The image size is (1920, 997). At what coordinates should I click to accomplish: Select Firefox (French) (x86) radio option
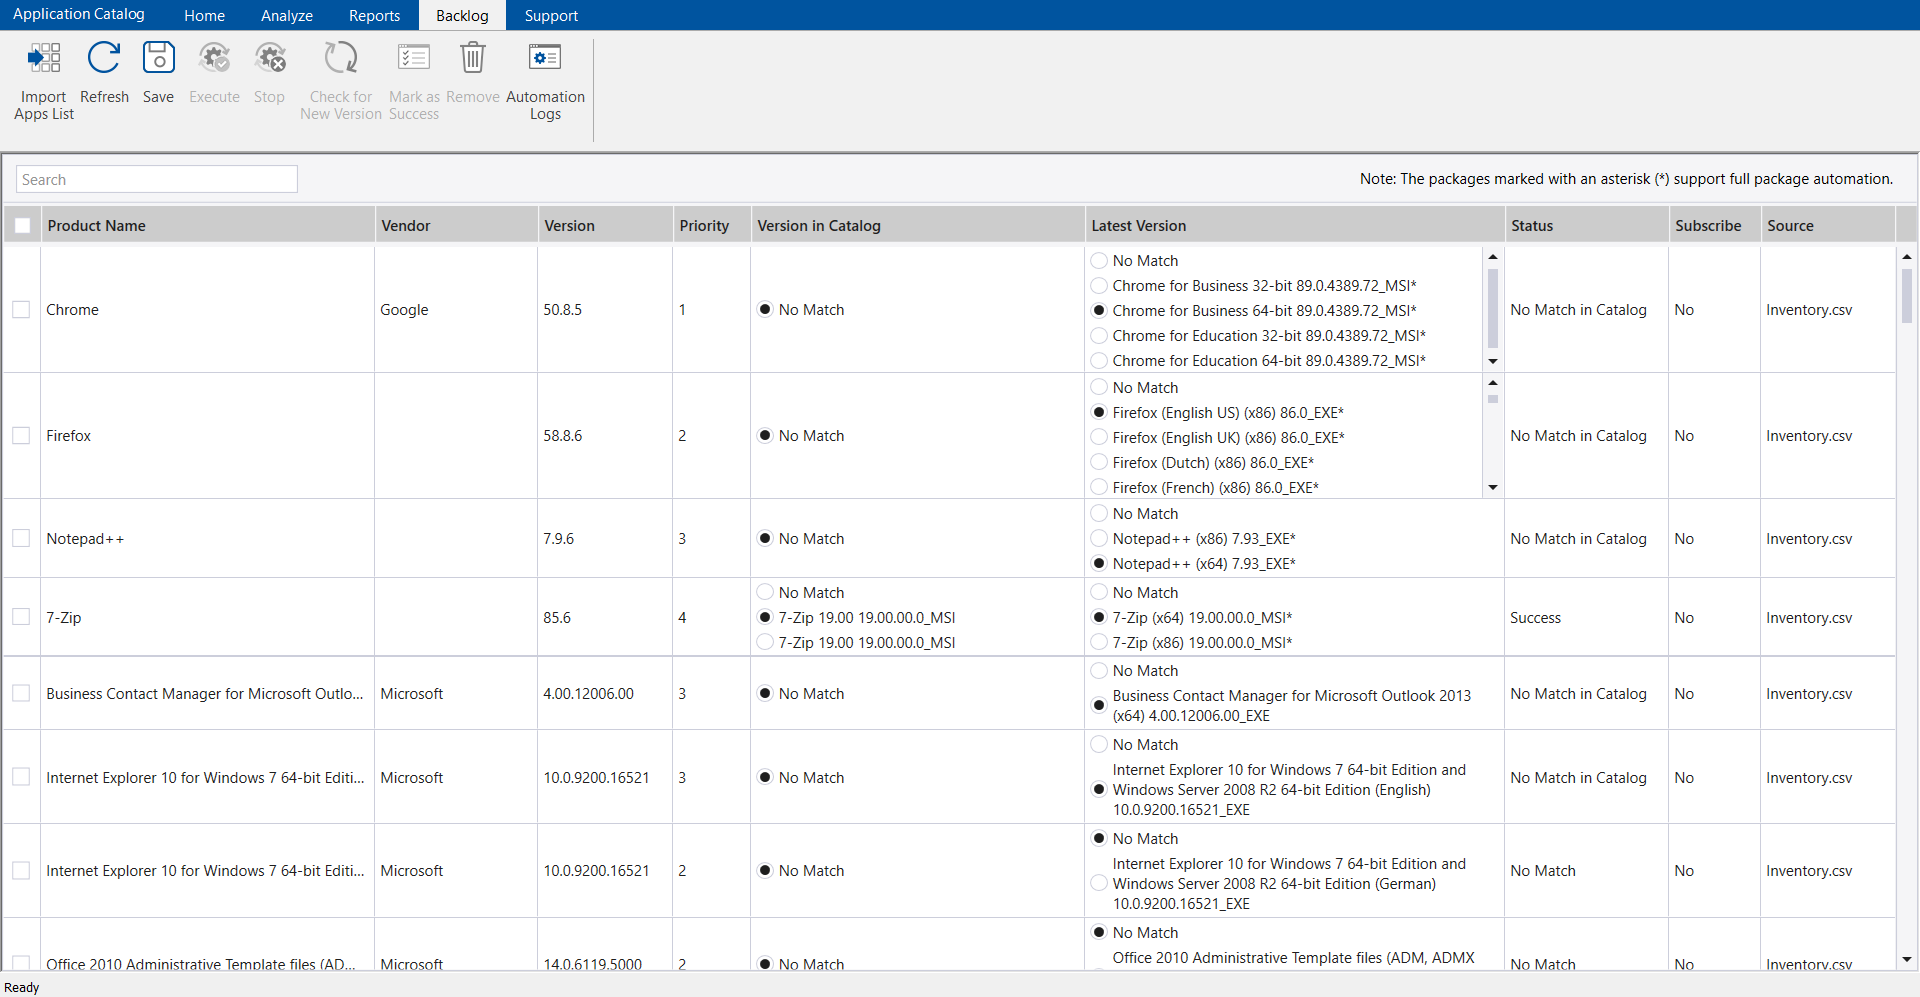point(1099,487)
